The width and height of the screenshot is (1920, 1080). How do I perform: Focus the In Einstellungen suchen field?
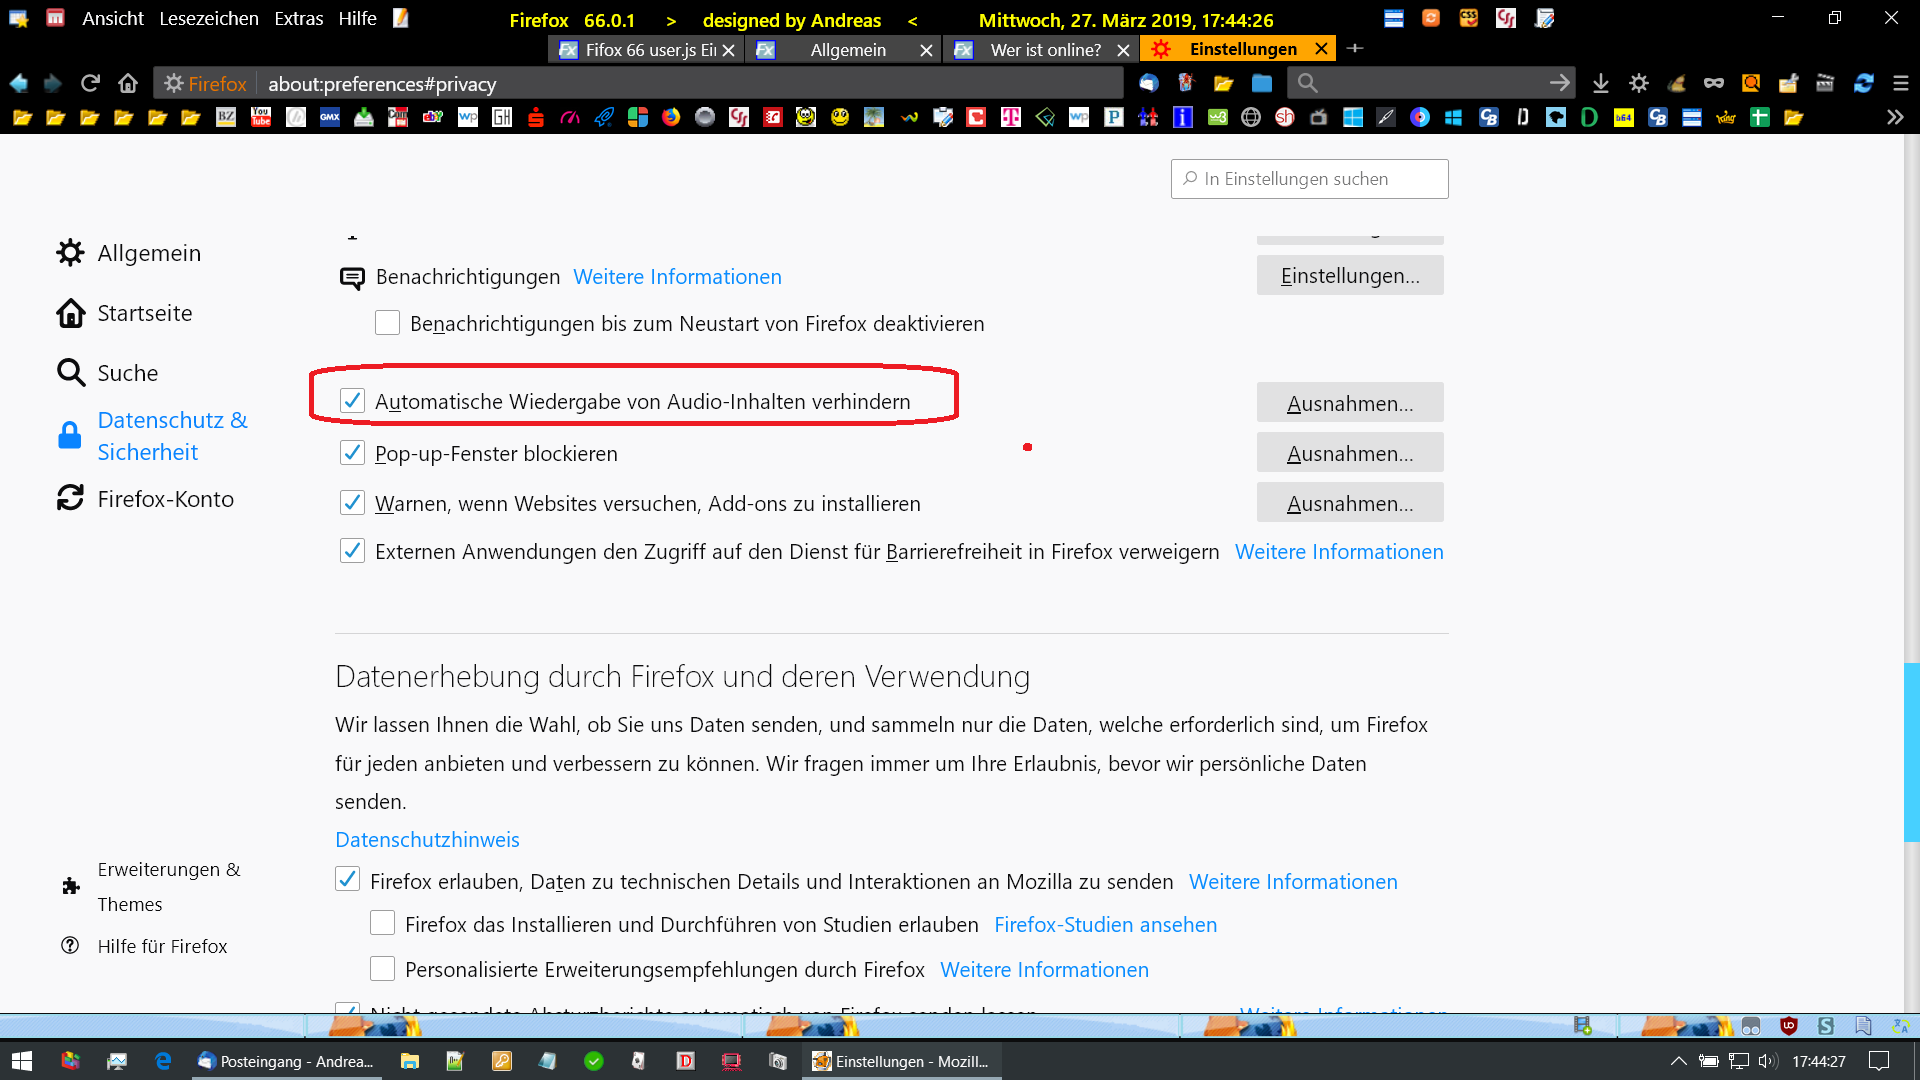pyautogui.click(x=1310, y=179)
